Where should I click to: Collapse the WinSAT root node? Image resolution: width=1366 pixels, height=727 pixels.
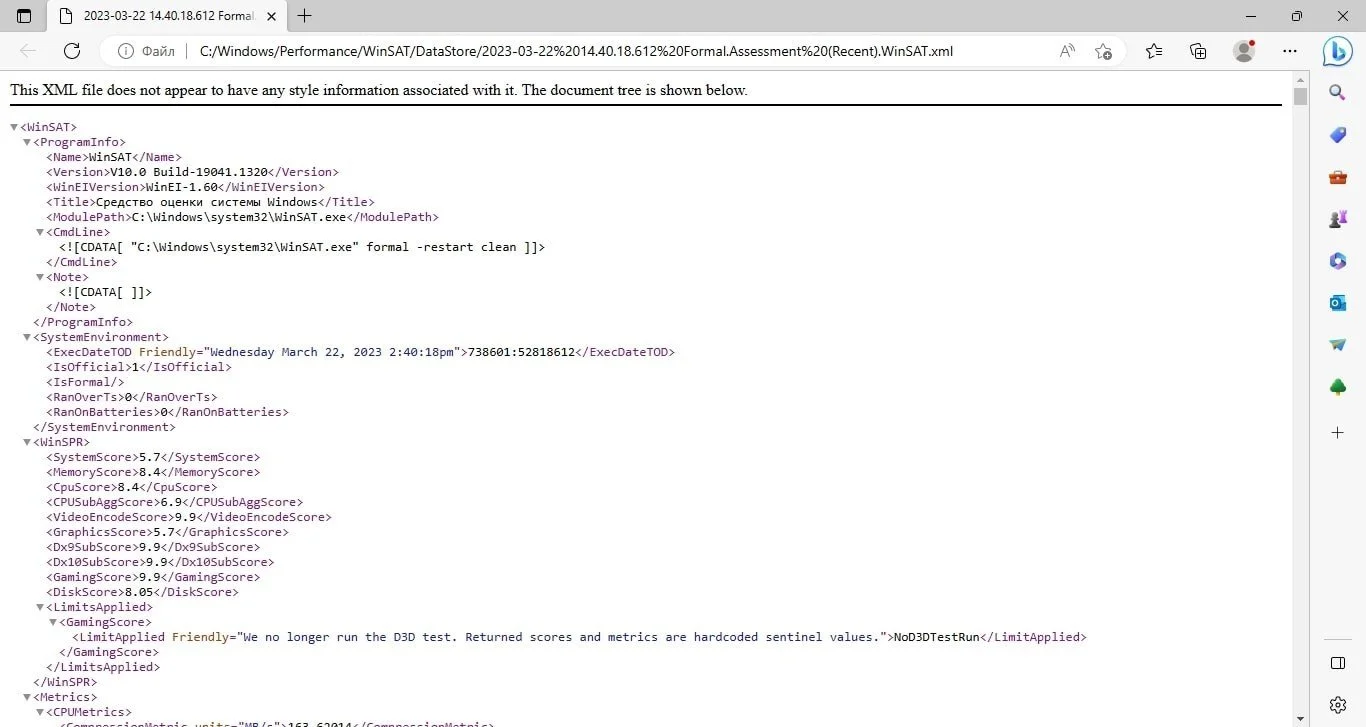14,127
